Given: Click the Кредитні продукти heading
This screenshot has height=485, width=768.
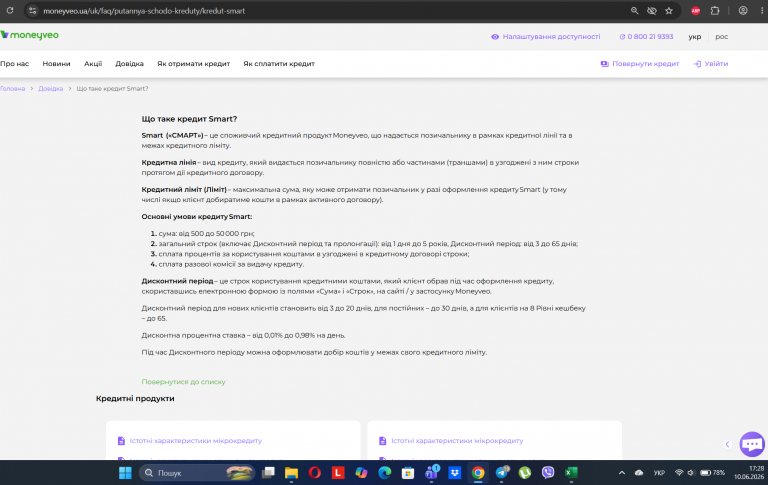Looking at the screenshot, I should [135, 399].
